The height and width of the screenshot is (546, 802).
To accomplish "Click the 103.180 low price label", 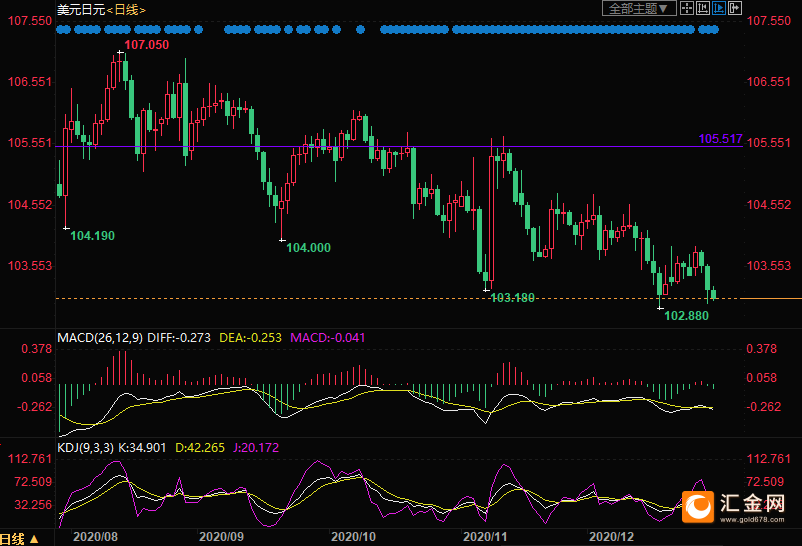I will (513, 298).
